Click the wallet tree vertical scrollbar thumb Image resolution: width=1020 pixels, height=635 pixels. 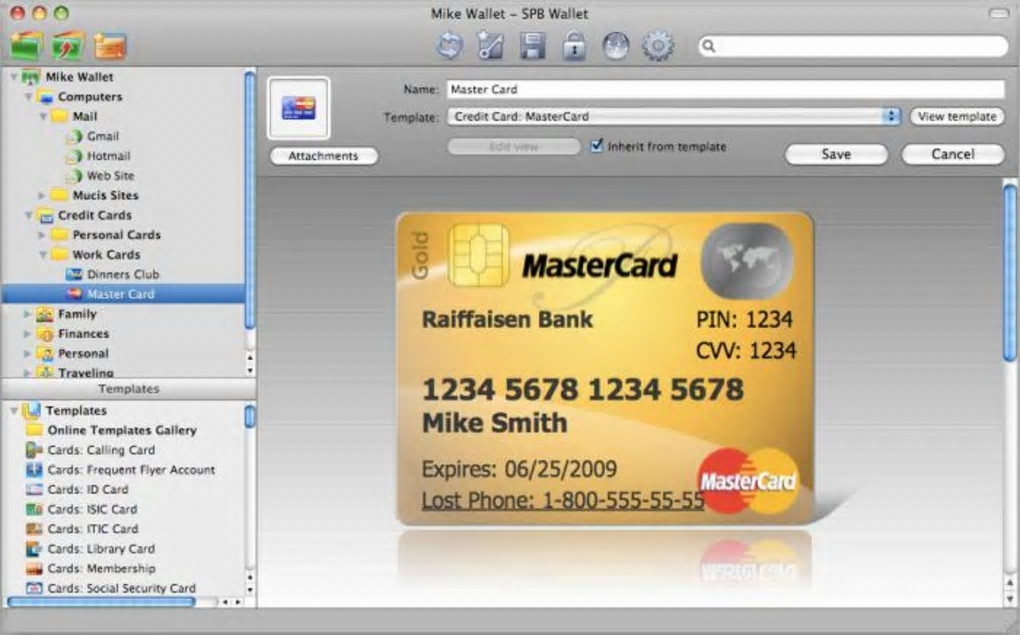click(x=250, y=199)
